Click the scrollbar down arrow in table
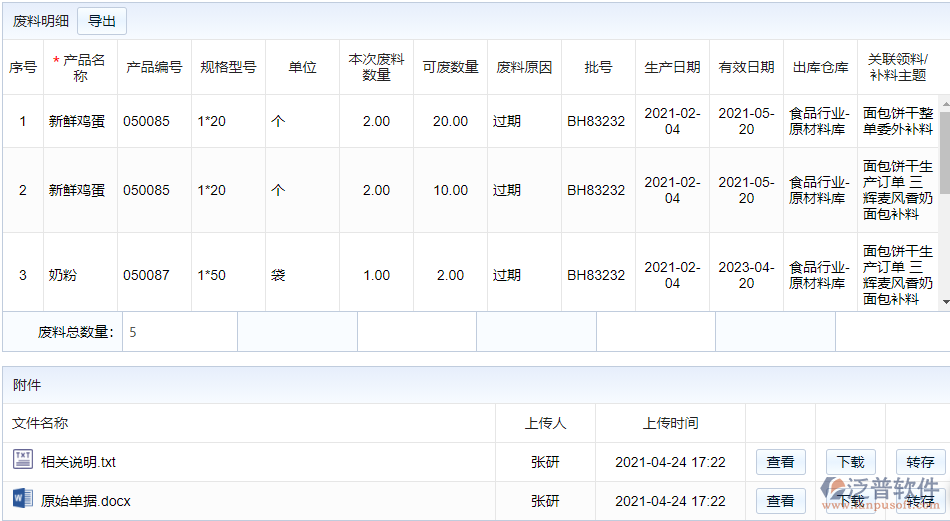The width and height of the screenshot is (950, 521). click(x=944, y=302)
